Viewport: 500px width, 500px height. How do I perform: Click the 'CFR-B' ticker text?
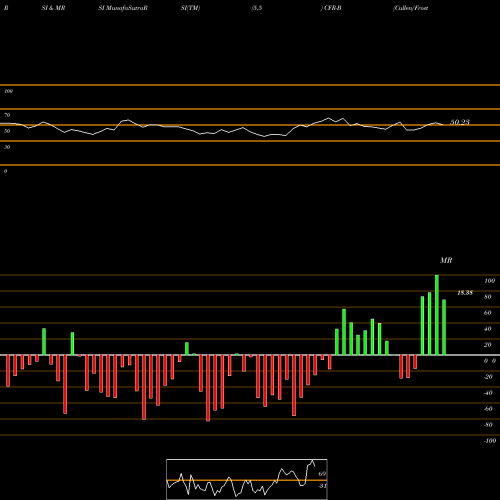pyautogui.click(x=332, y=8)
